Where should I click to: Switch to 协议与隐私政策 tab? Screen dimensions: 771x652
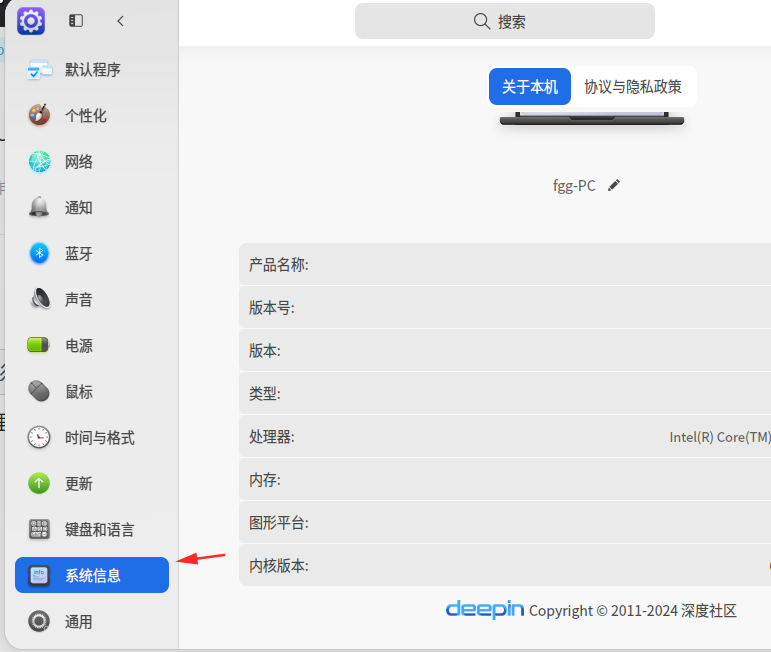(633, 87)
